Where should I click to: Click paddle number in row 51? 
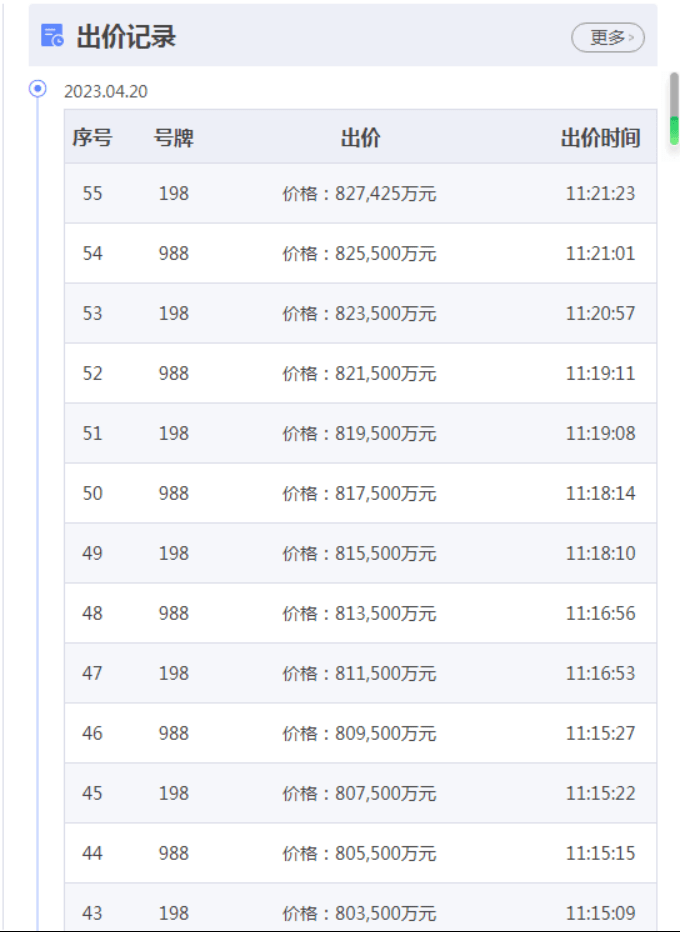click(x=173, y=434)
